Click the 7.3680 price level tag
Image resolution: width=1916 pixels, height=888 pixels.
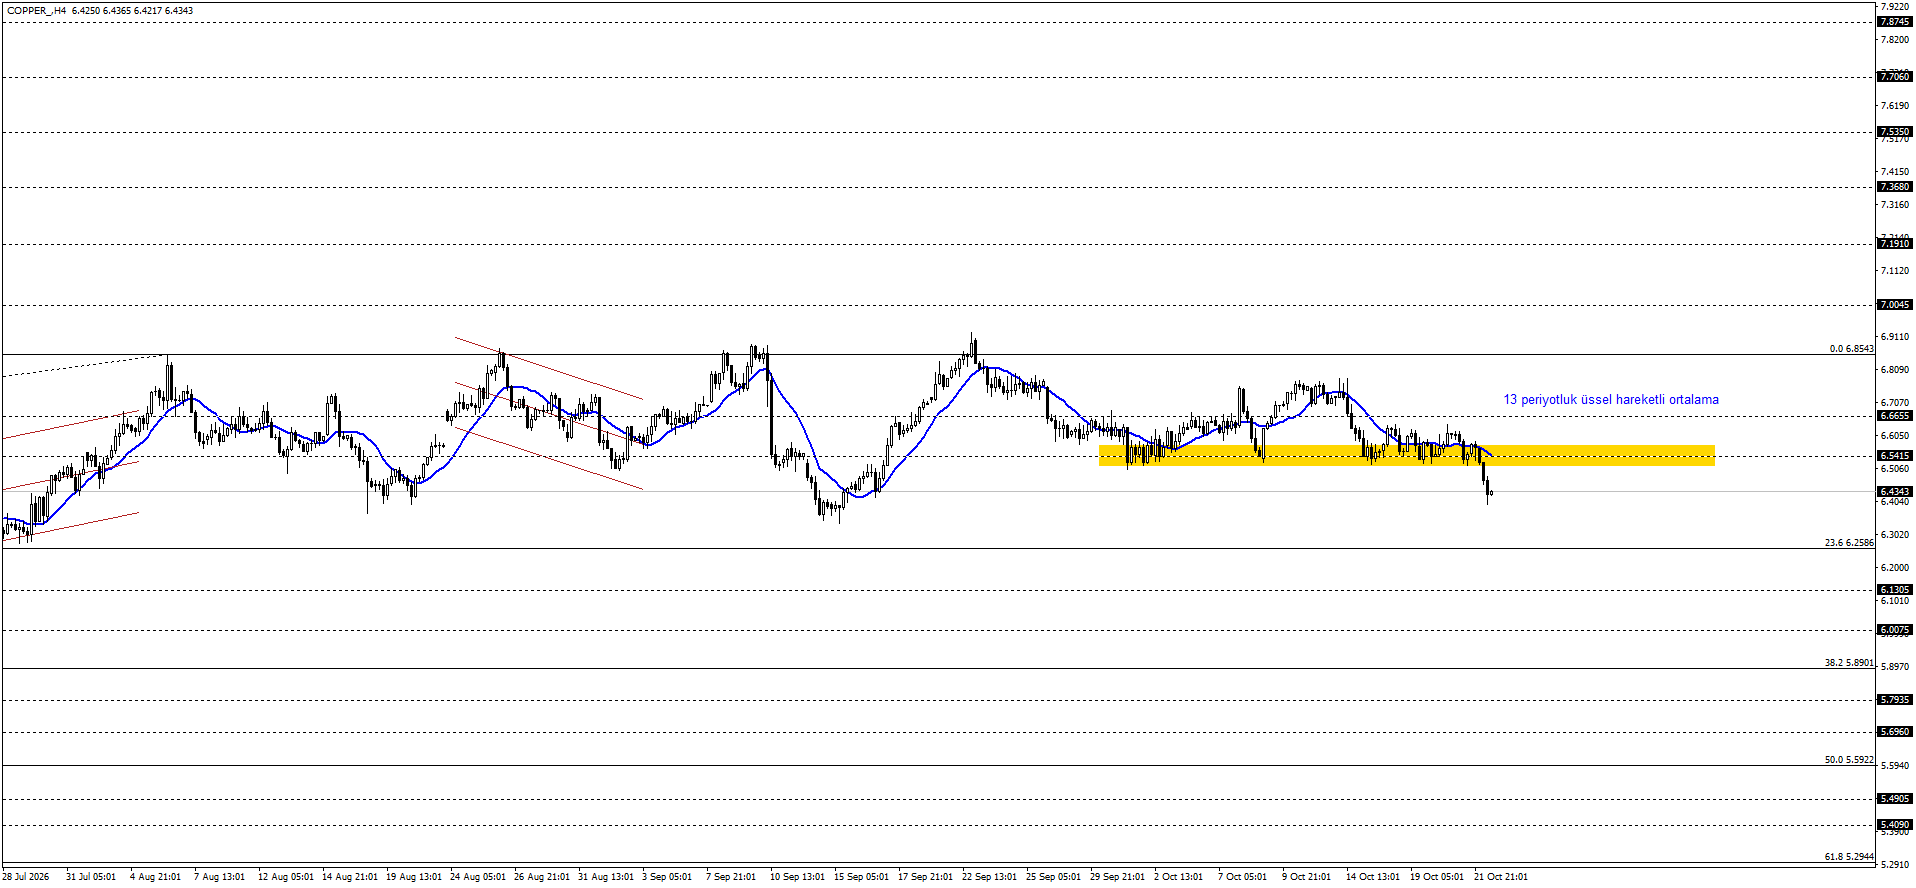click(1895, 187)
